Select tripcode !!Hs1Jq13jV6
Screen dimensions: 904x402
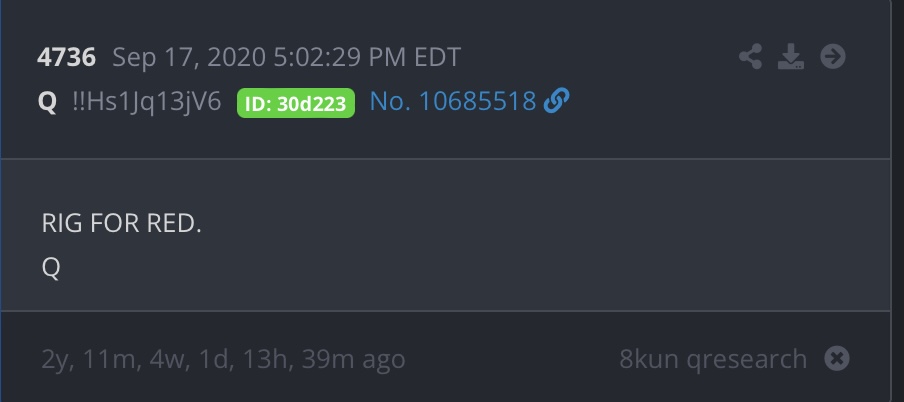click(x=147, y=102)
